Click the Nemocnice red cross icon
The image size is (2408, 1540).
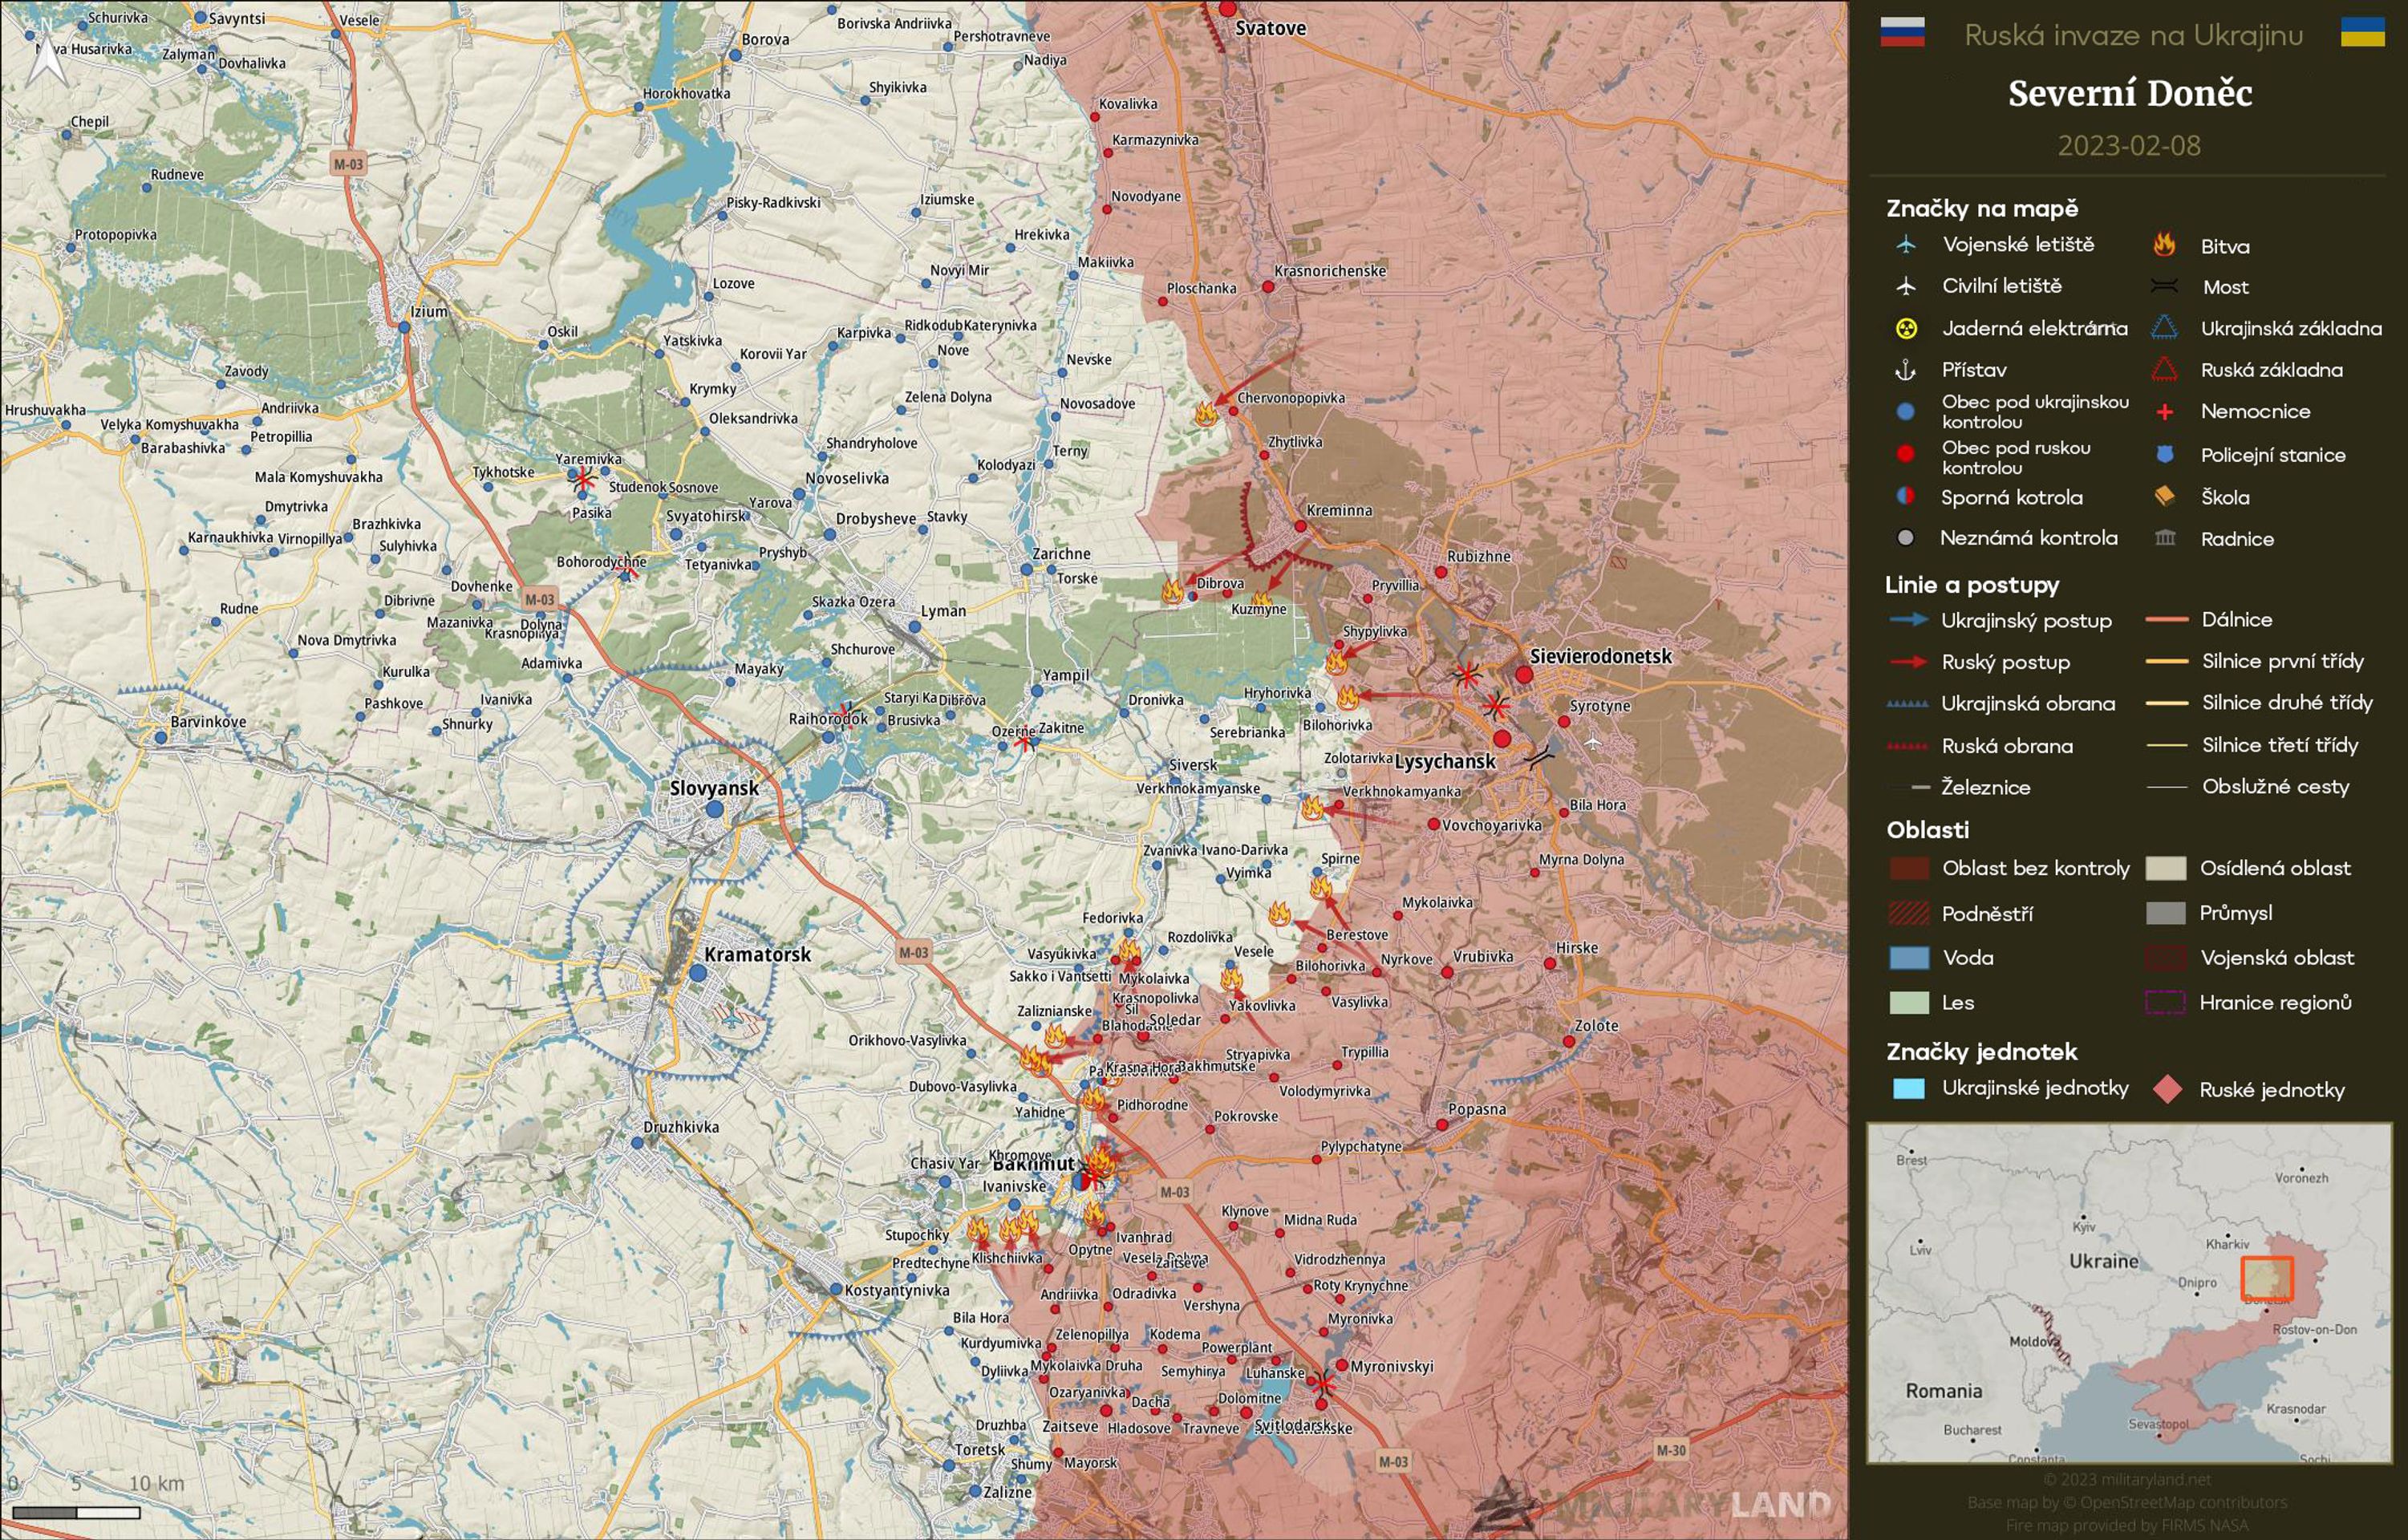tap(2164, 412)
